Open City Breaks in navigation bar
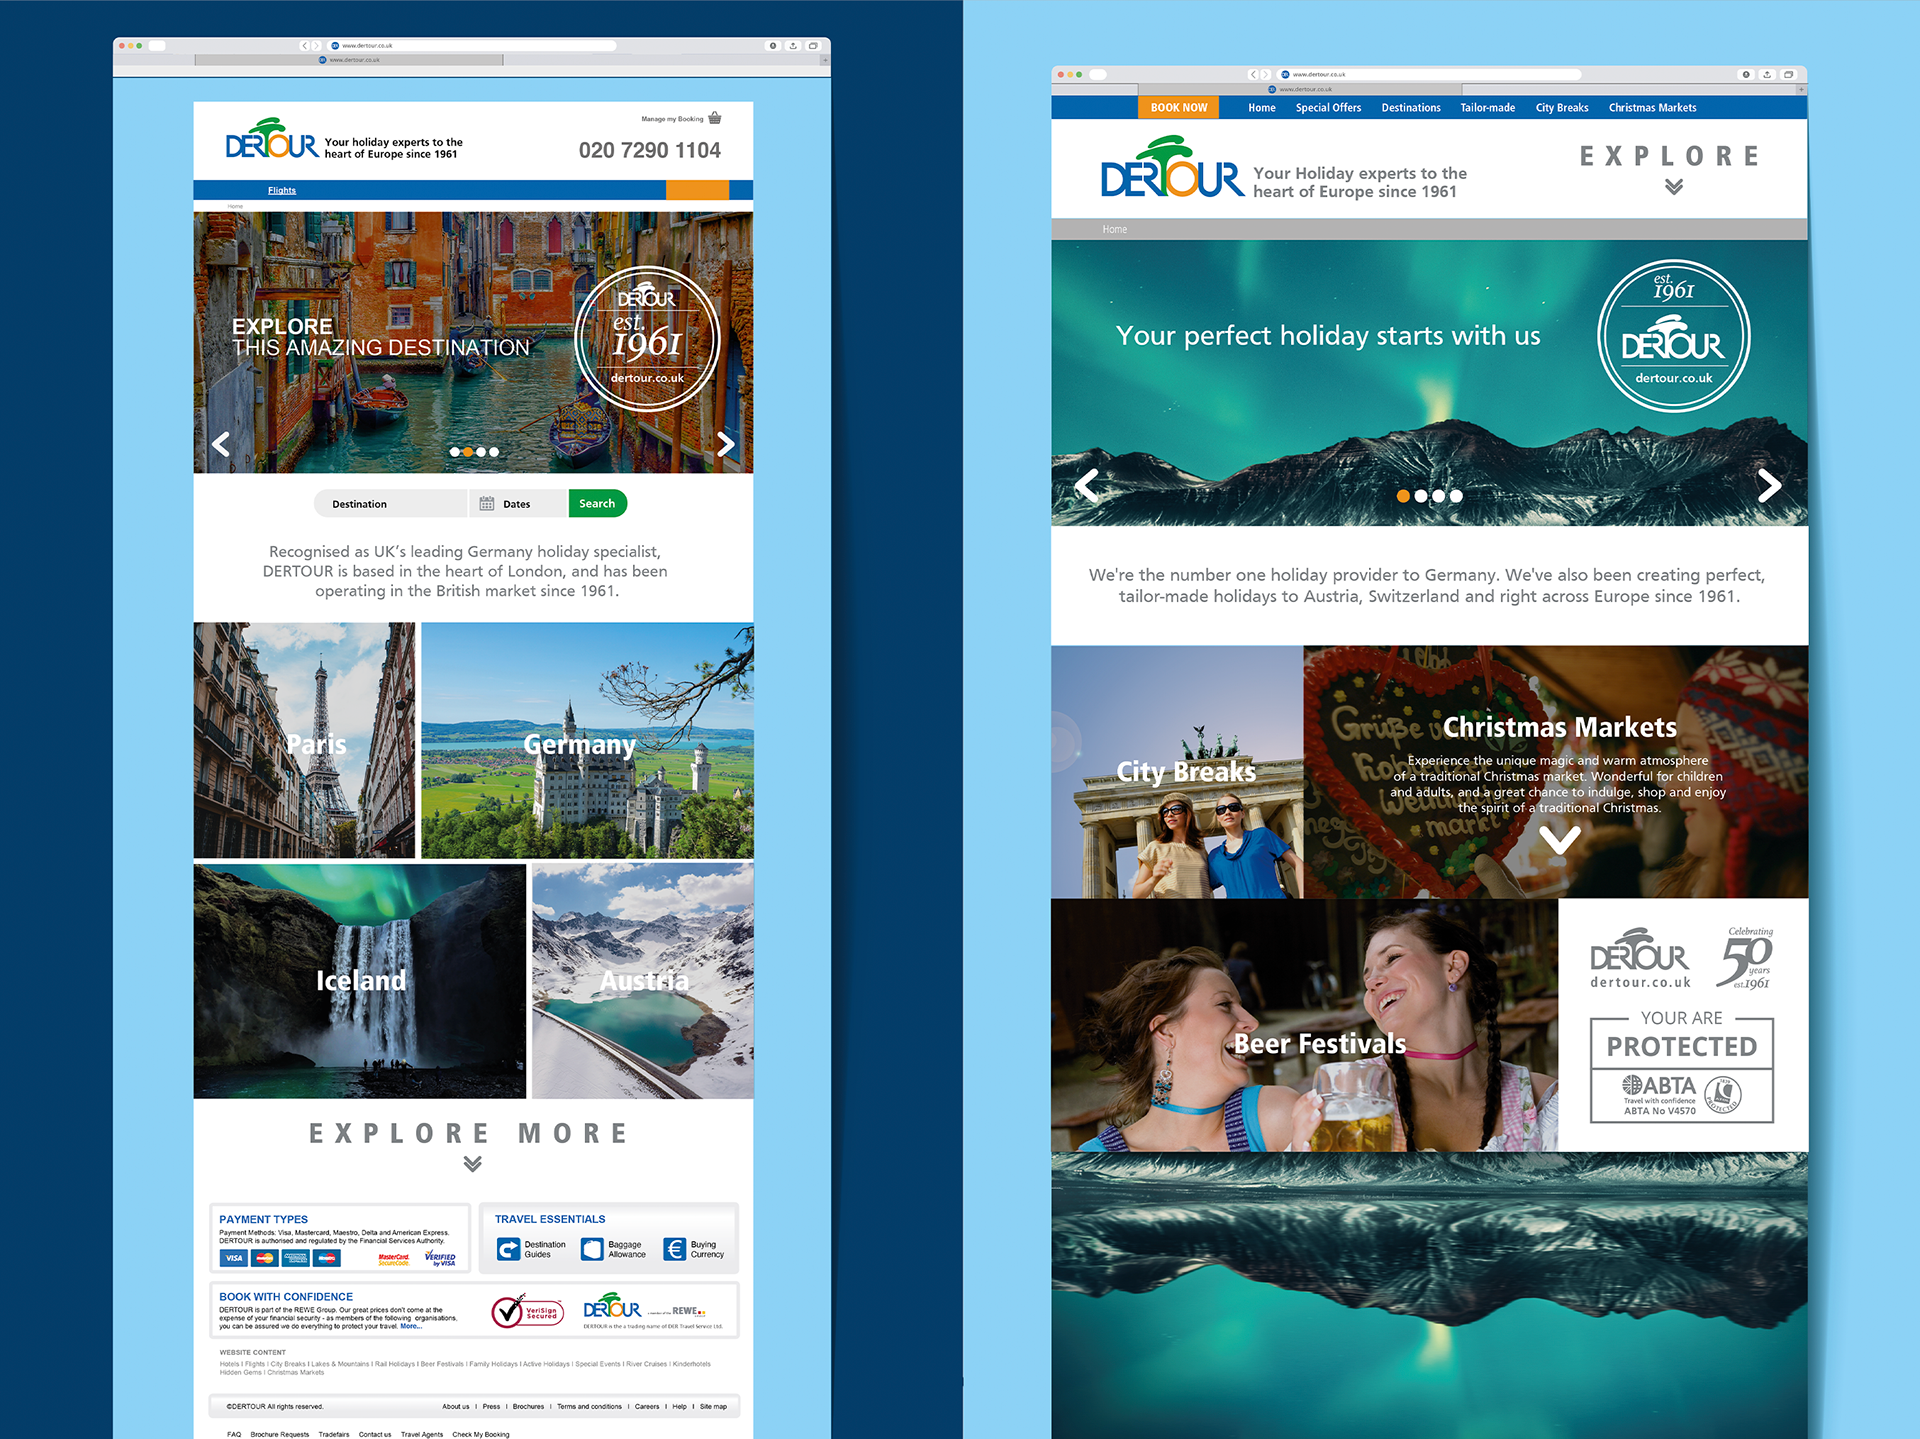This screenshot has height=1439, width=1920. click(1562, 108)
